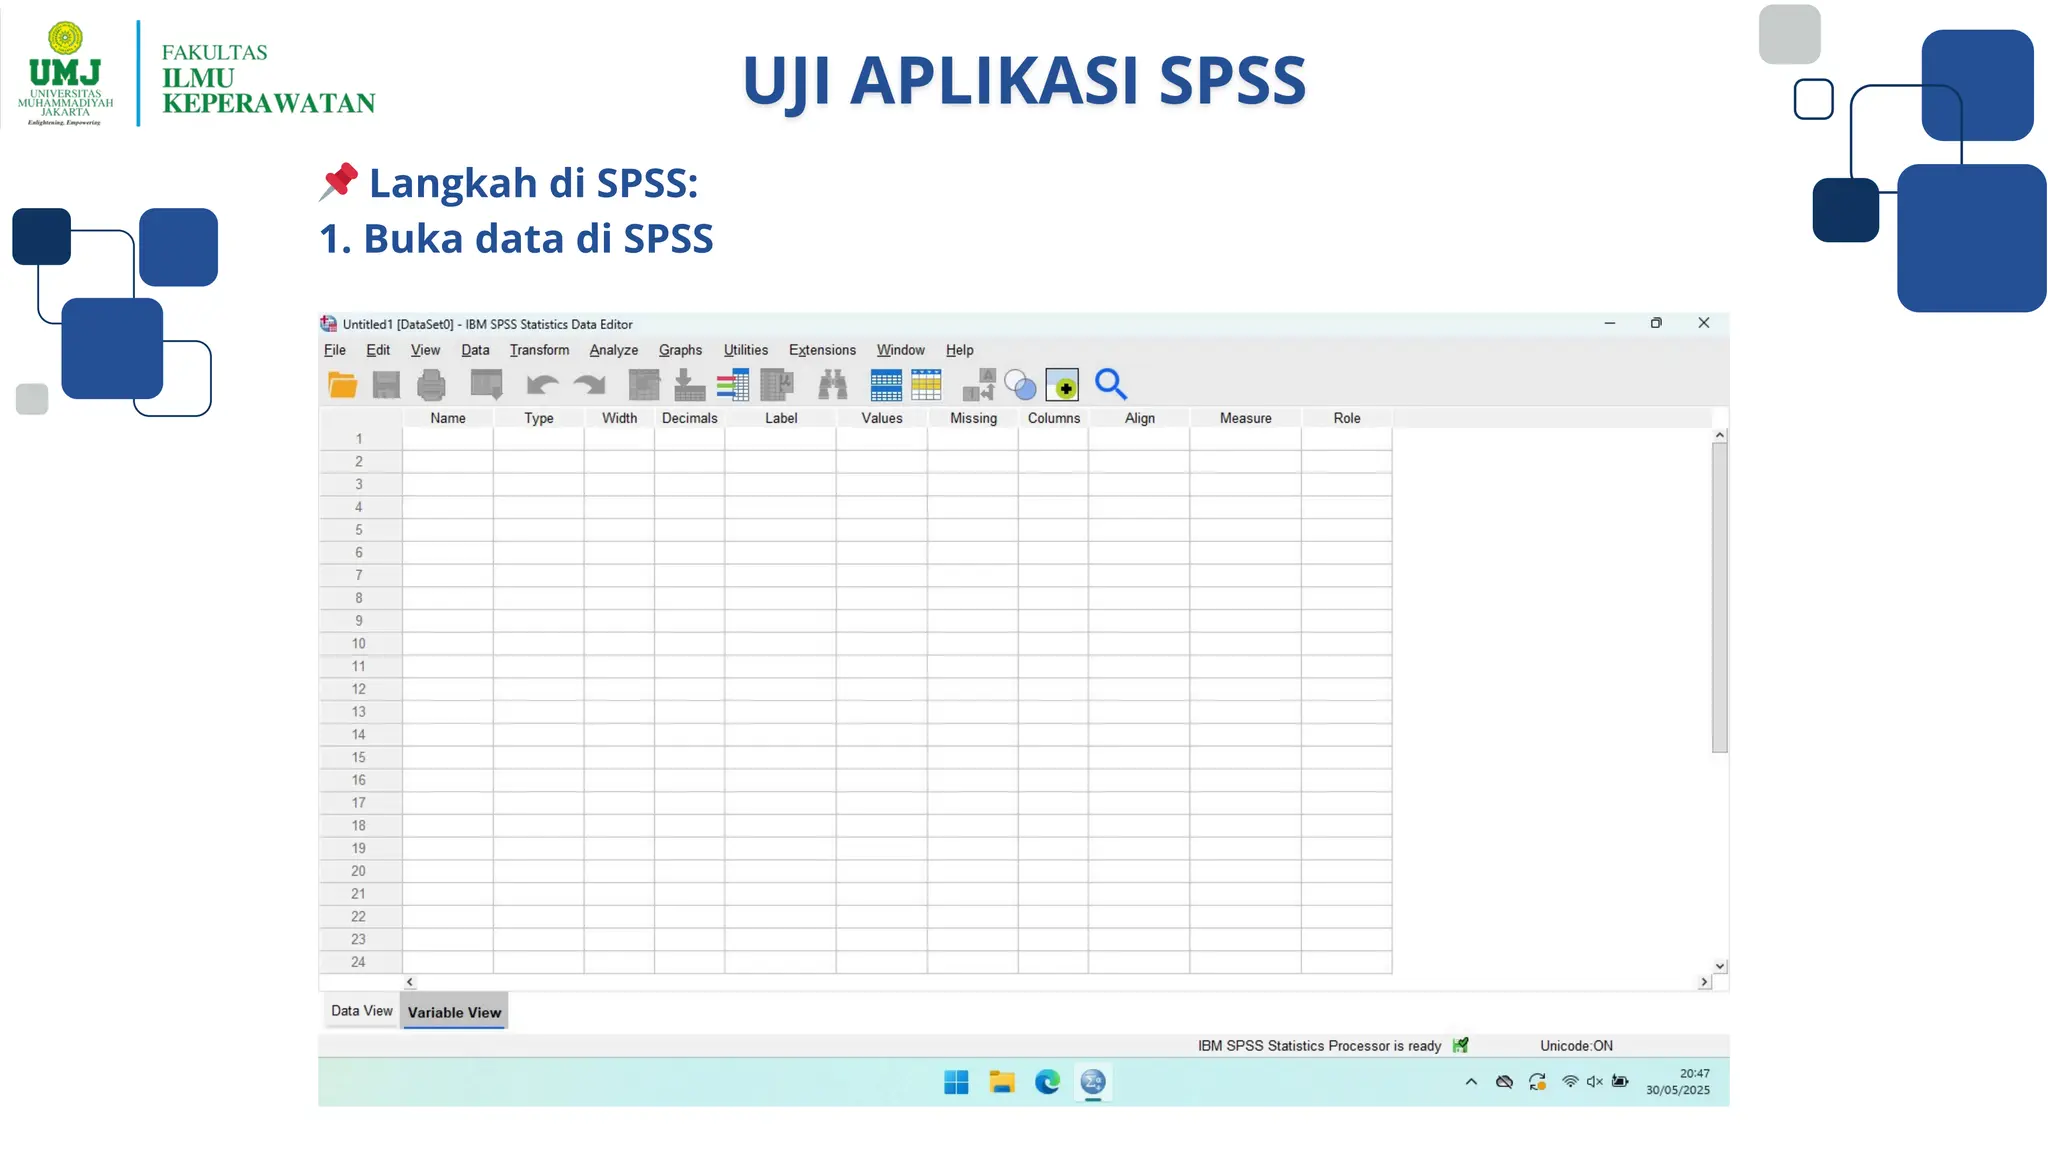Click the Run descriptive statistics icon
Screen dimensions: 2048x1152
777,384
